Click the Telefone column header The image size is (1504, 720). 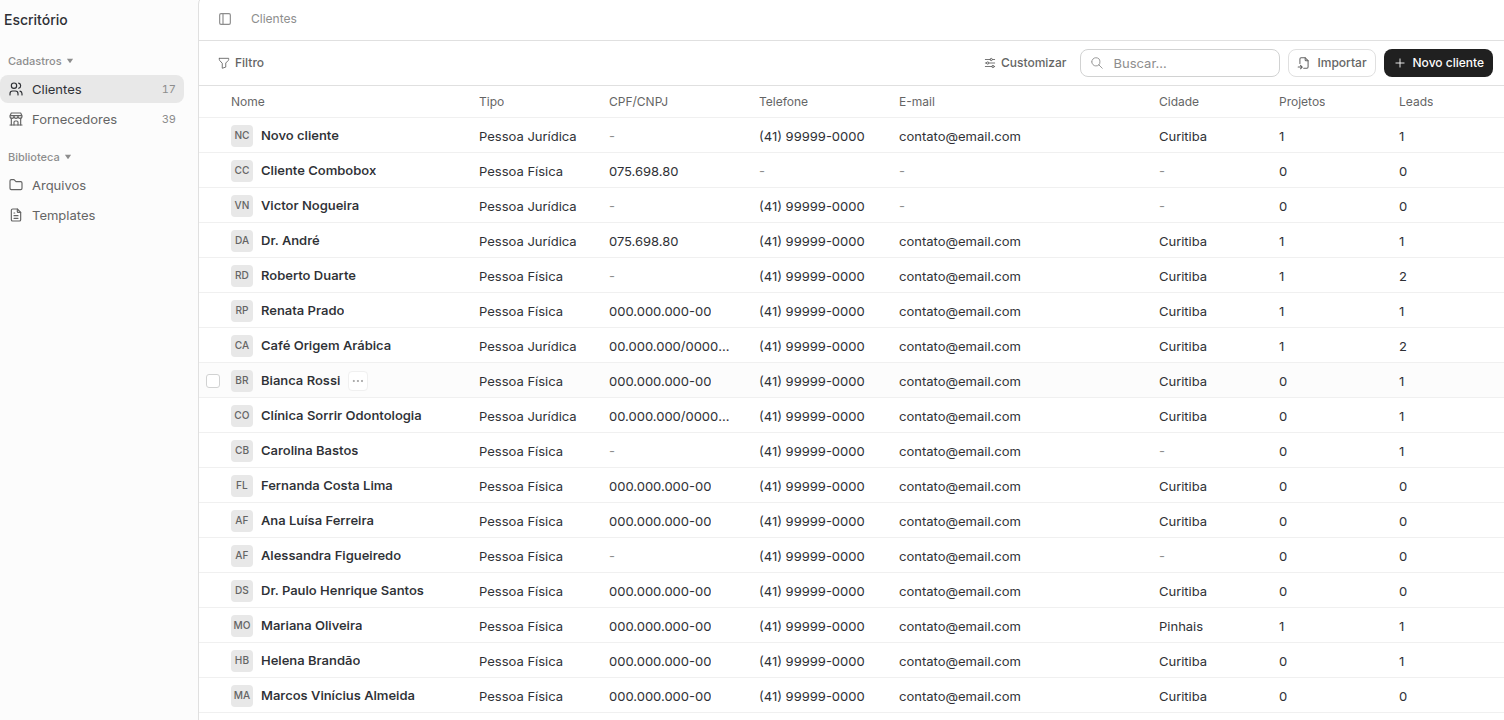pos(784,102)
